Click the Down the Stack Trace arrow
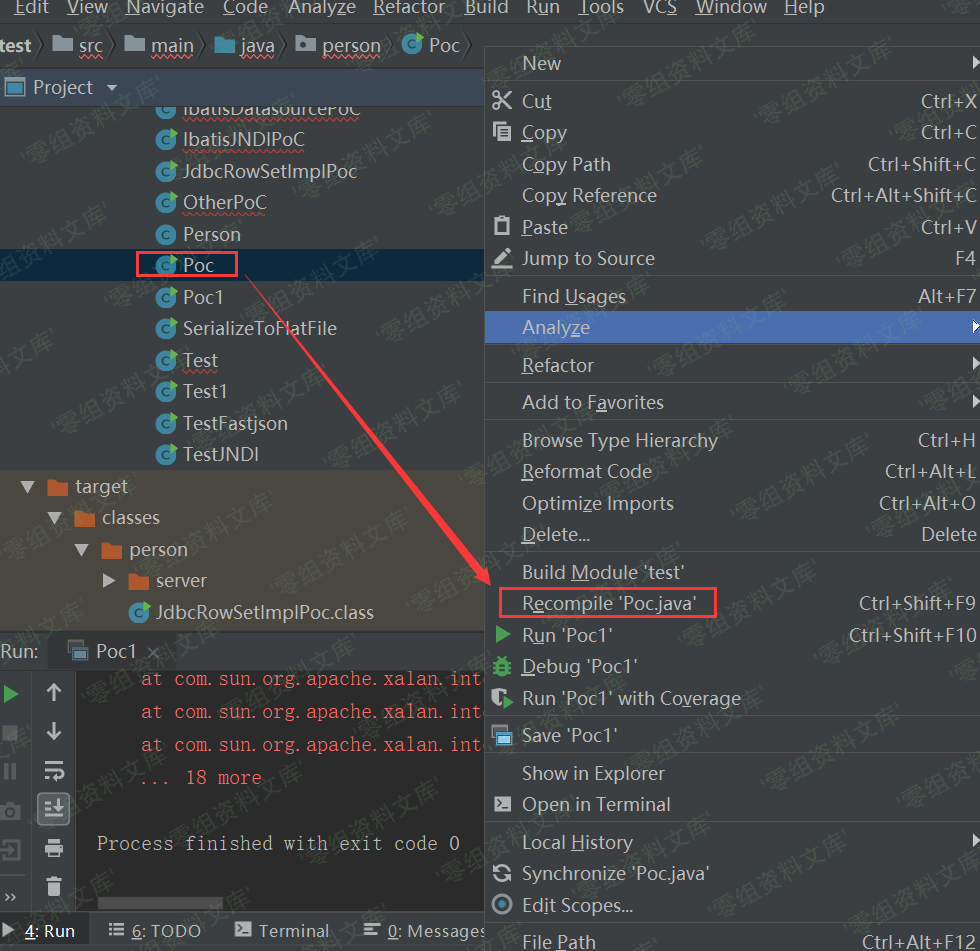This screenshot has height=951, width=980. 54,731
